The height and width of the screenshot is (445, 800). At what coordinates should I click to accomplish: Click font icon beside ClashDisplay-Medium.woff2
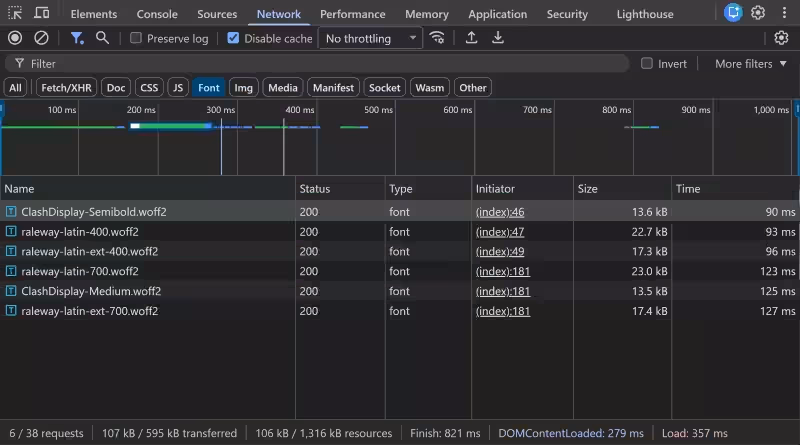point(11,291)
